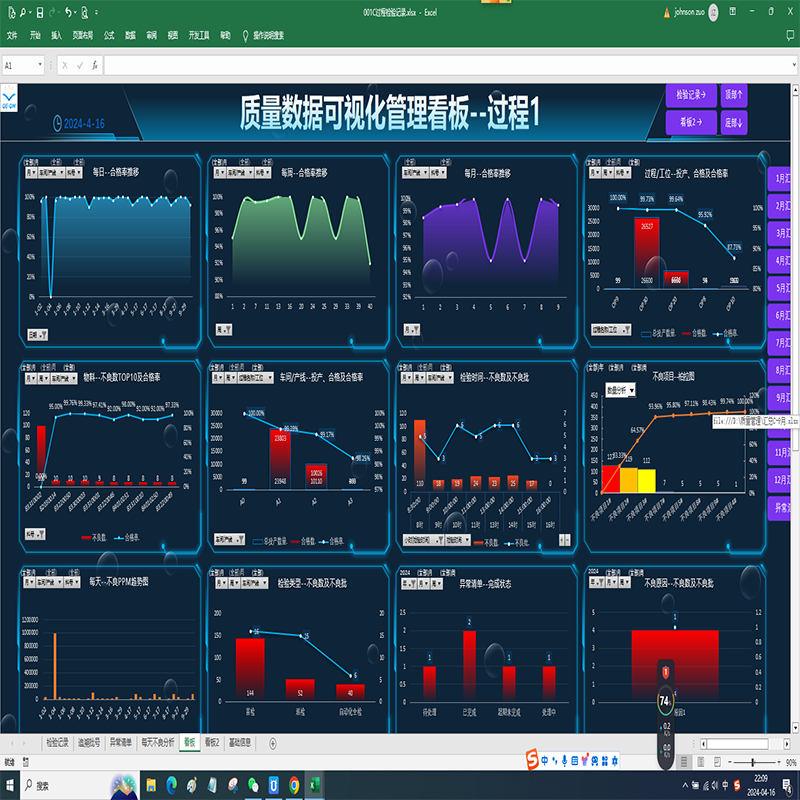This screenshot has width=800, height=800.
Task: Click the zoom out minus button
Action: click(730, 762)
